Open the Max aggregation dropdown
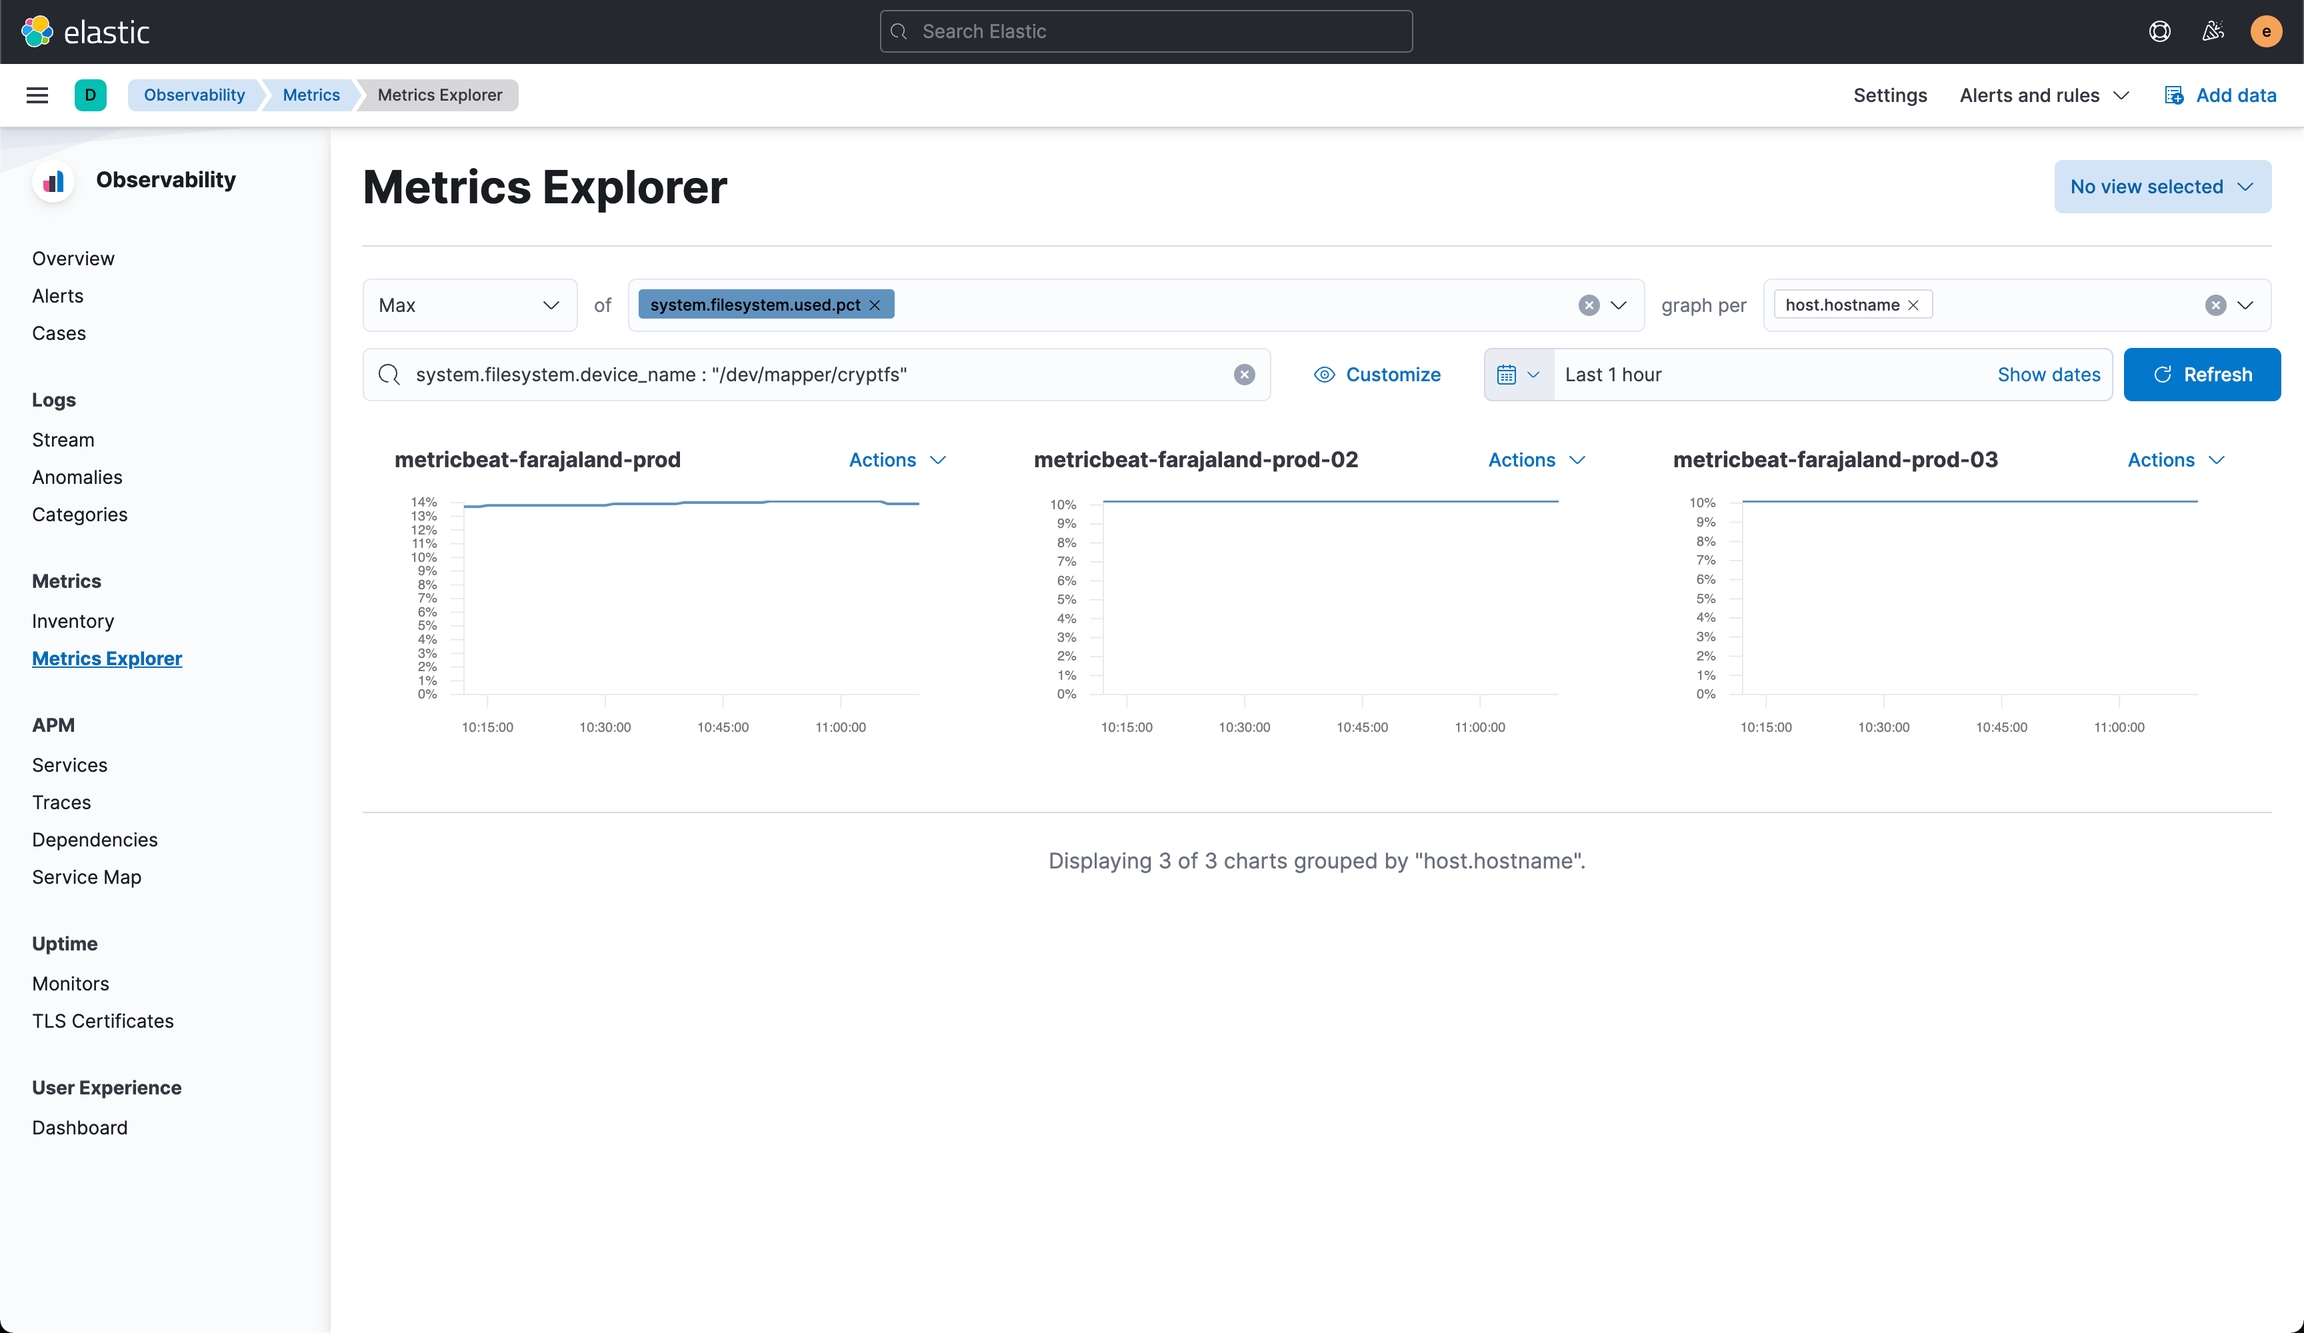2304x1333 pixels. 469,305
